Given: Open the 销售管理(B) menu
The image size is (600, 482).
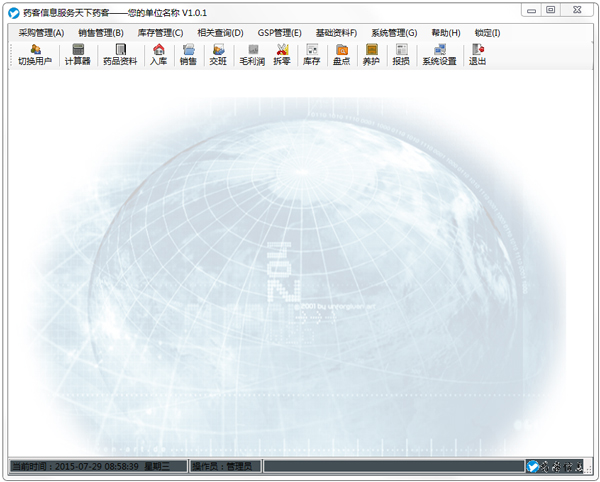Looking at the screenshot, I should 101,32.
